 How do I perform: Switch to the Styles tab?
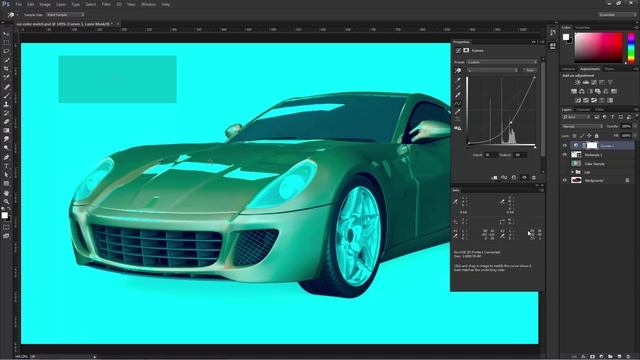click(x=609, y=69)
